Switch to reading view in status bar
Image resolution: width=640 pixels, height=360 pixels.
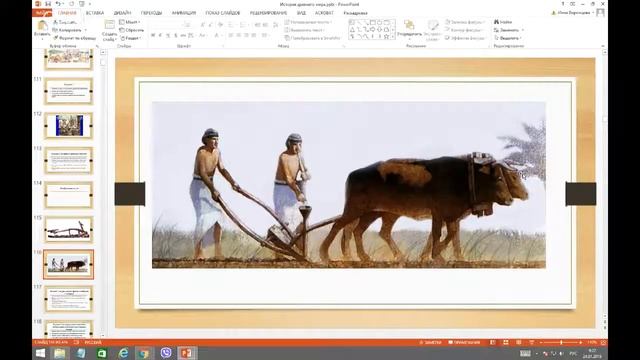click(x=518, y=342)
